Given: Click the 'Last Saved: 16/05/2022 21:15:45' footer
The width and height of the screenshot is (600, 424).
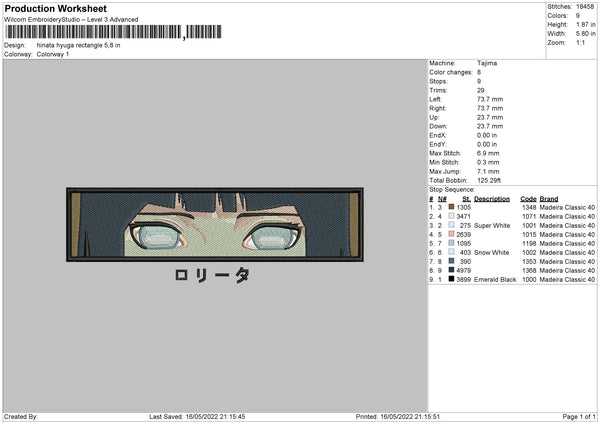Looking at the screenshot, I should [197, 417].
